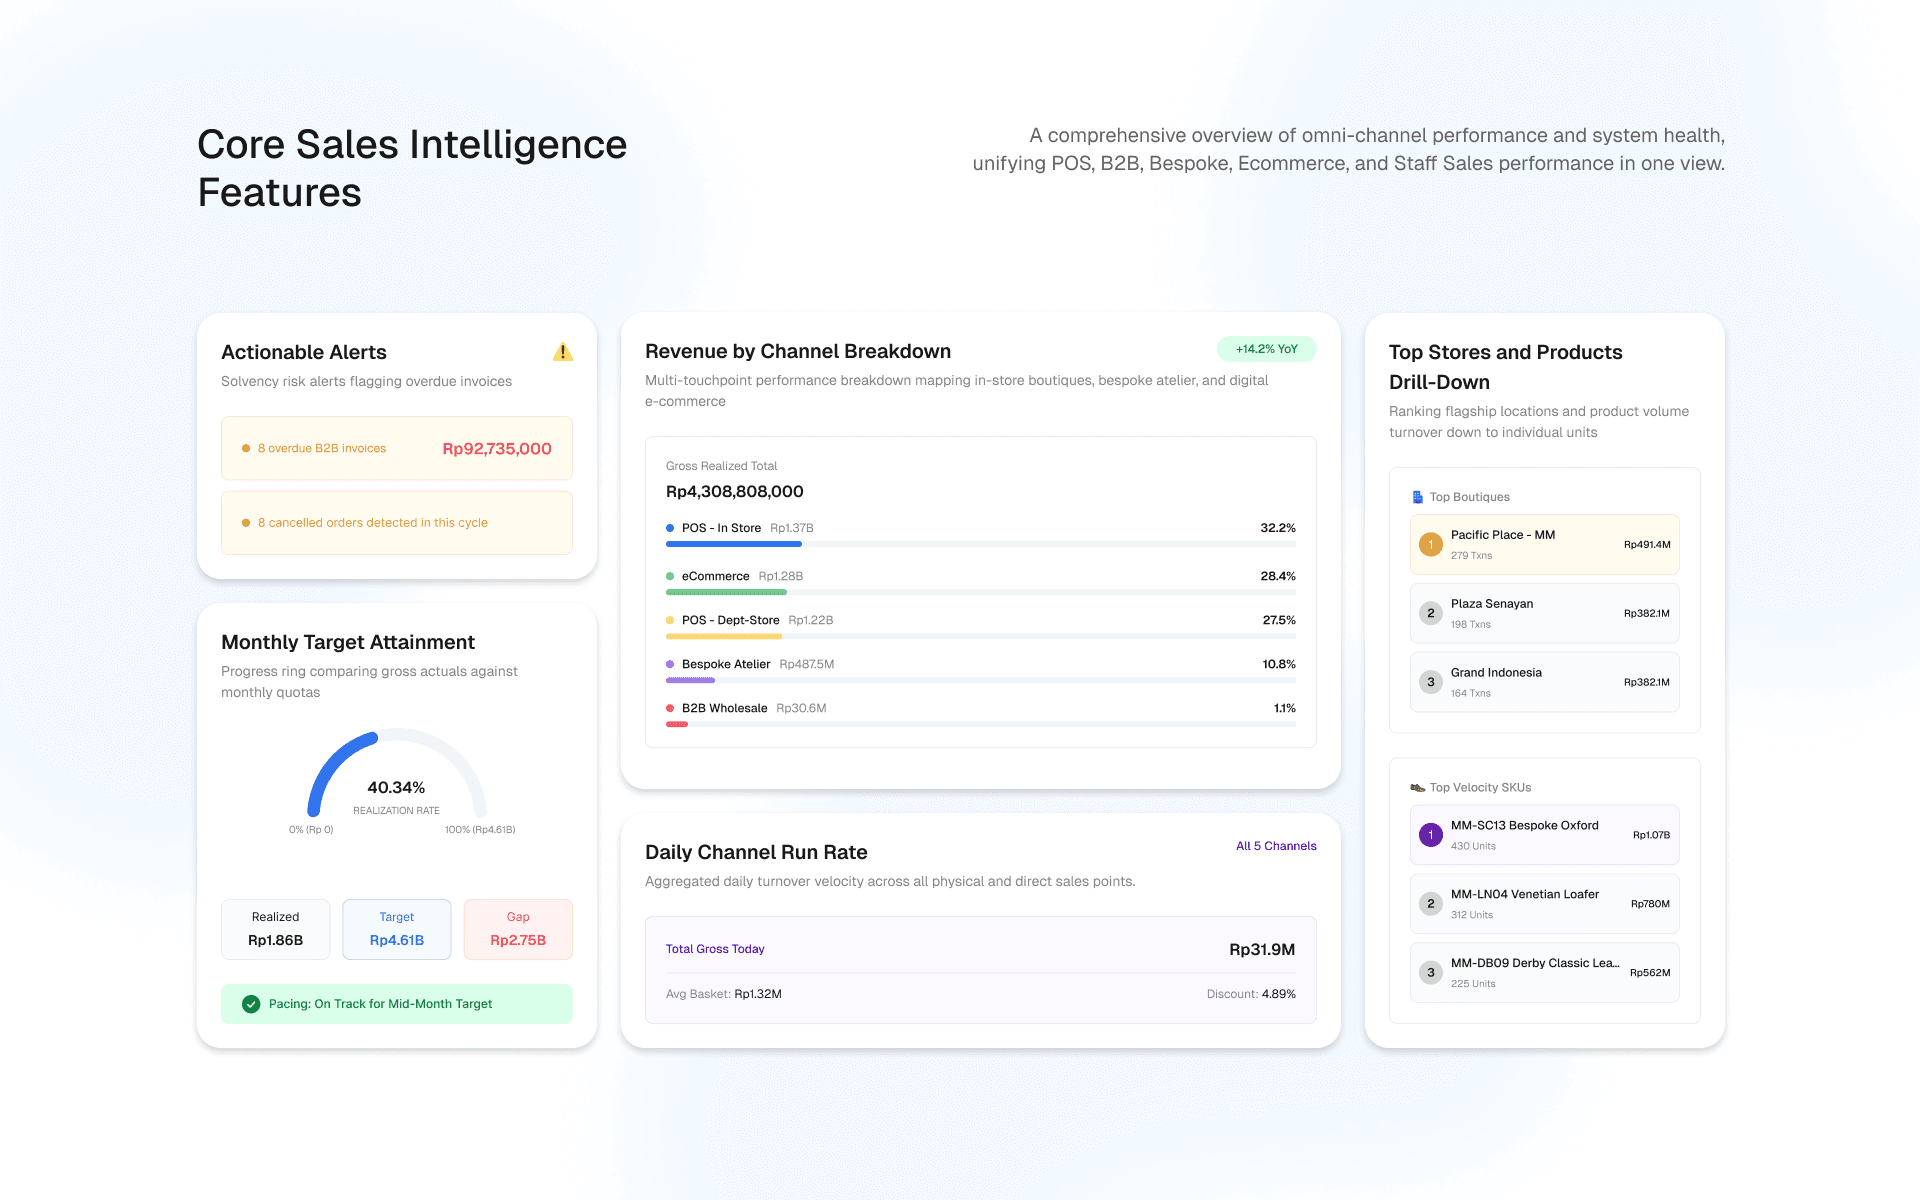Click the POS - In Store progress bar
This screenshot has height=1200, width=1920.
(981, 544)
